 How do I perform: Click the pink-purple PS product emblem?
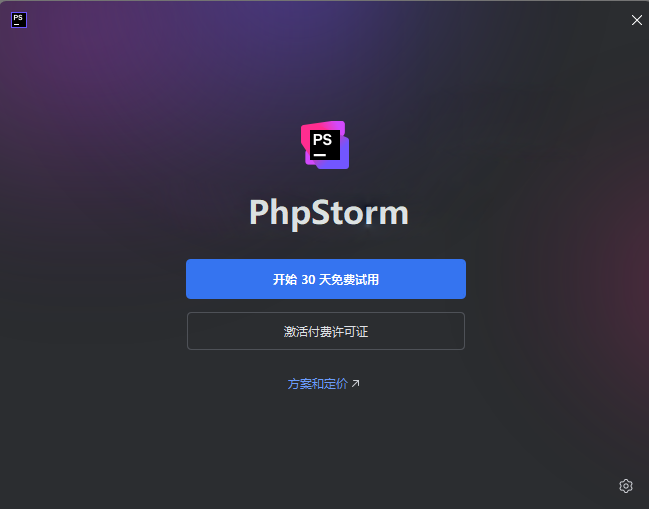(x=325, y=145)
